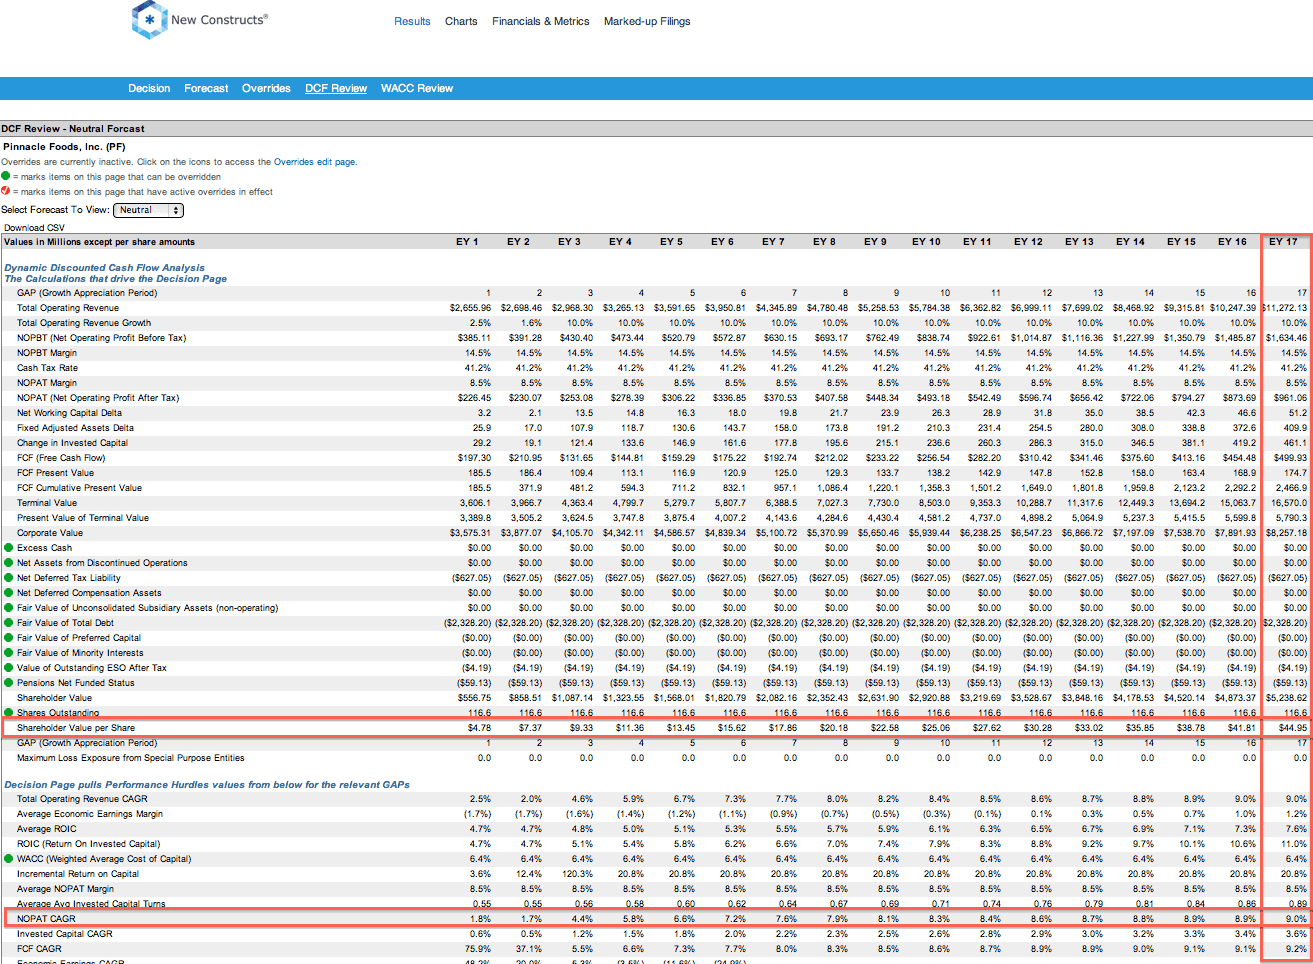The height and width of the screenshot is (964, 1313).
Task: Open the Marked-up Filings menu item
Action: click(647, 21)
